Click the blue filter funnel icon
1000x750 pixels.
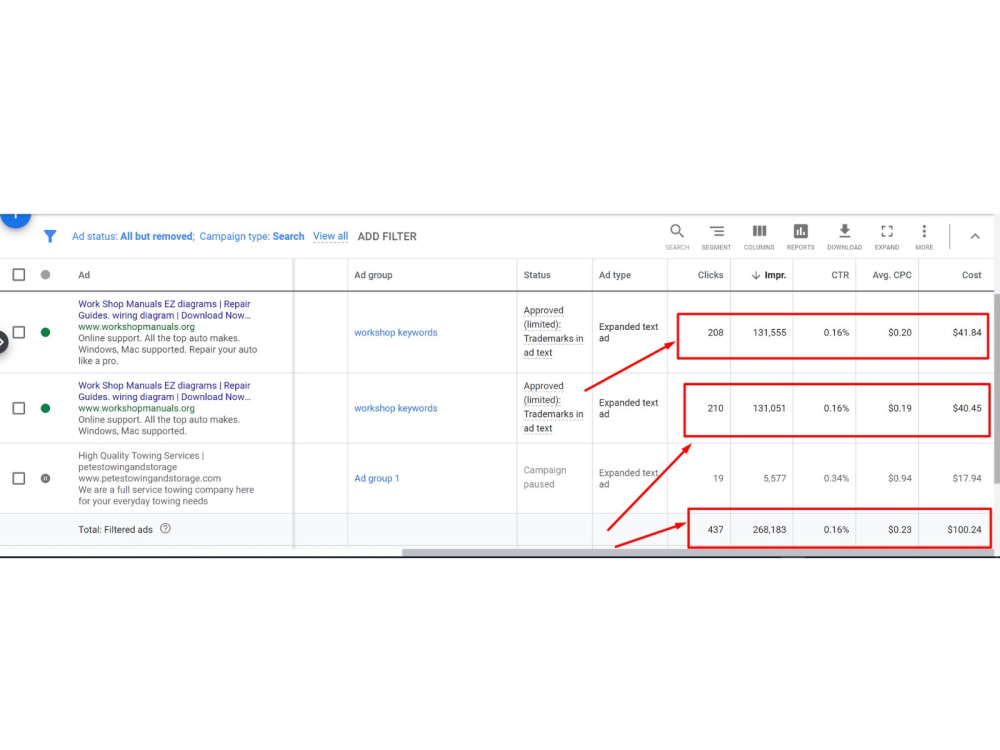coord(50,237)
